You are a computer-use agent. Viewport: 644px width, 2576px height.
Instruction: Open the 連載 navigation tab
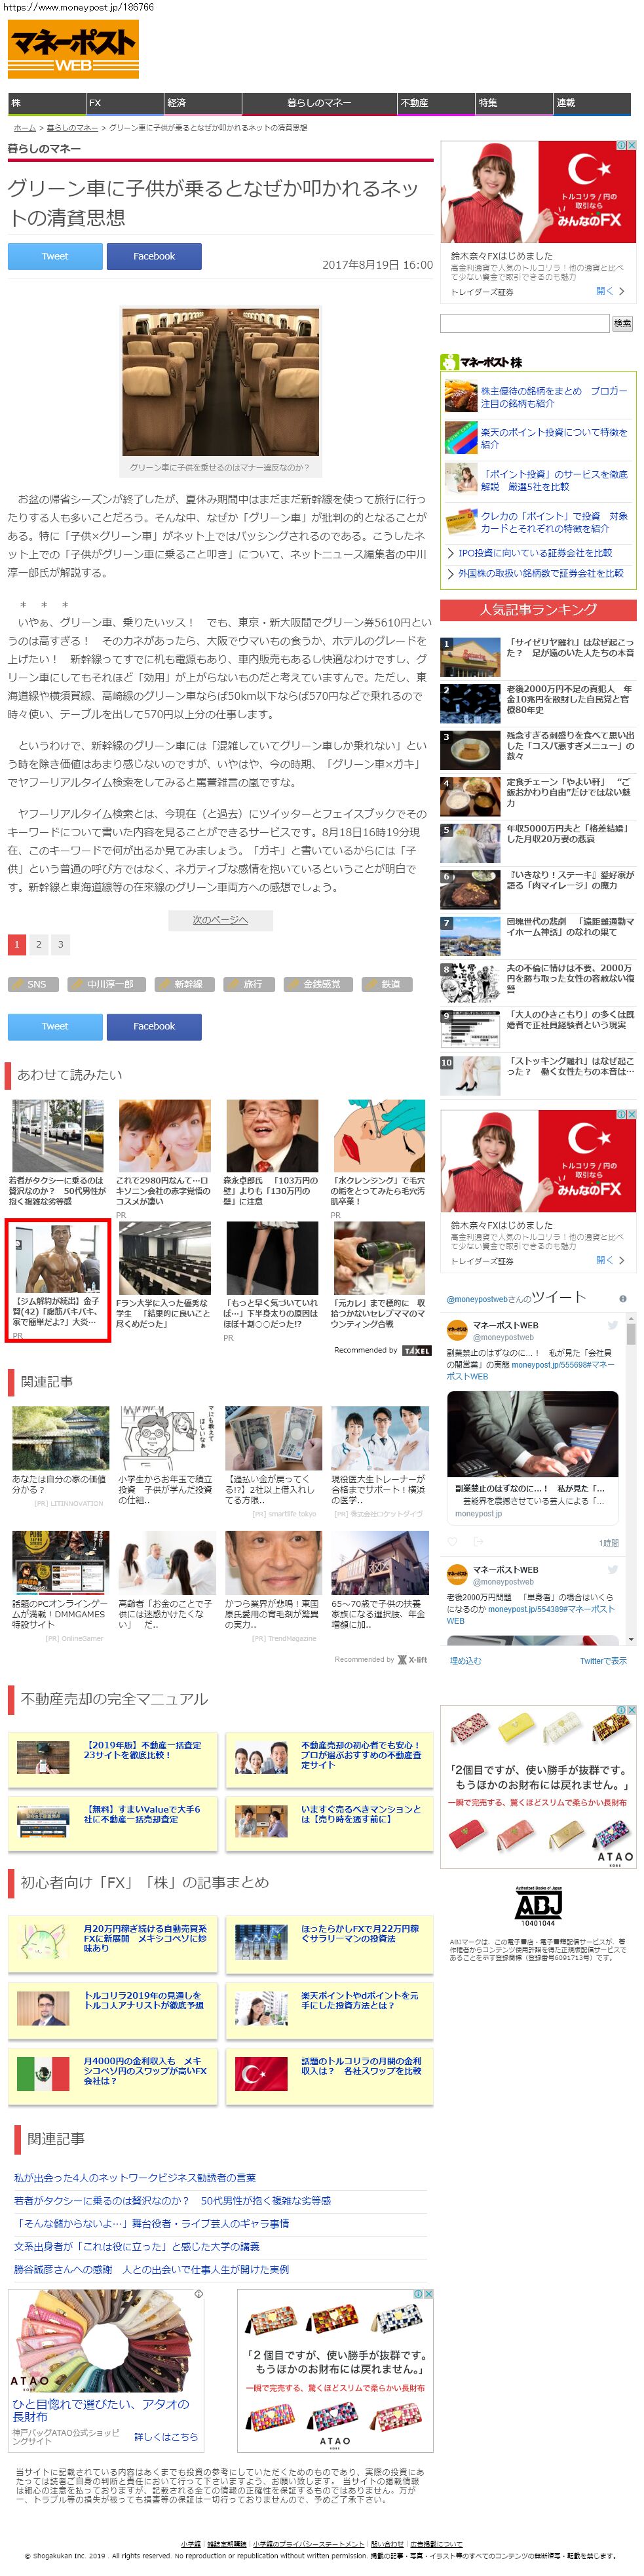(x=592, y=103)
